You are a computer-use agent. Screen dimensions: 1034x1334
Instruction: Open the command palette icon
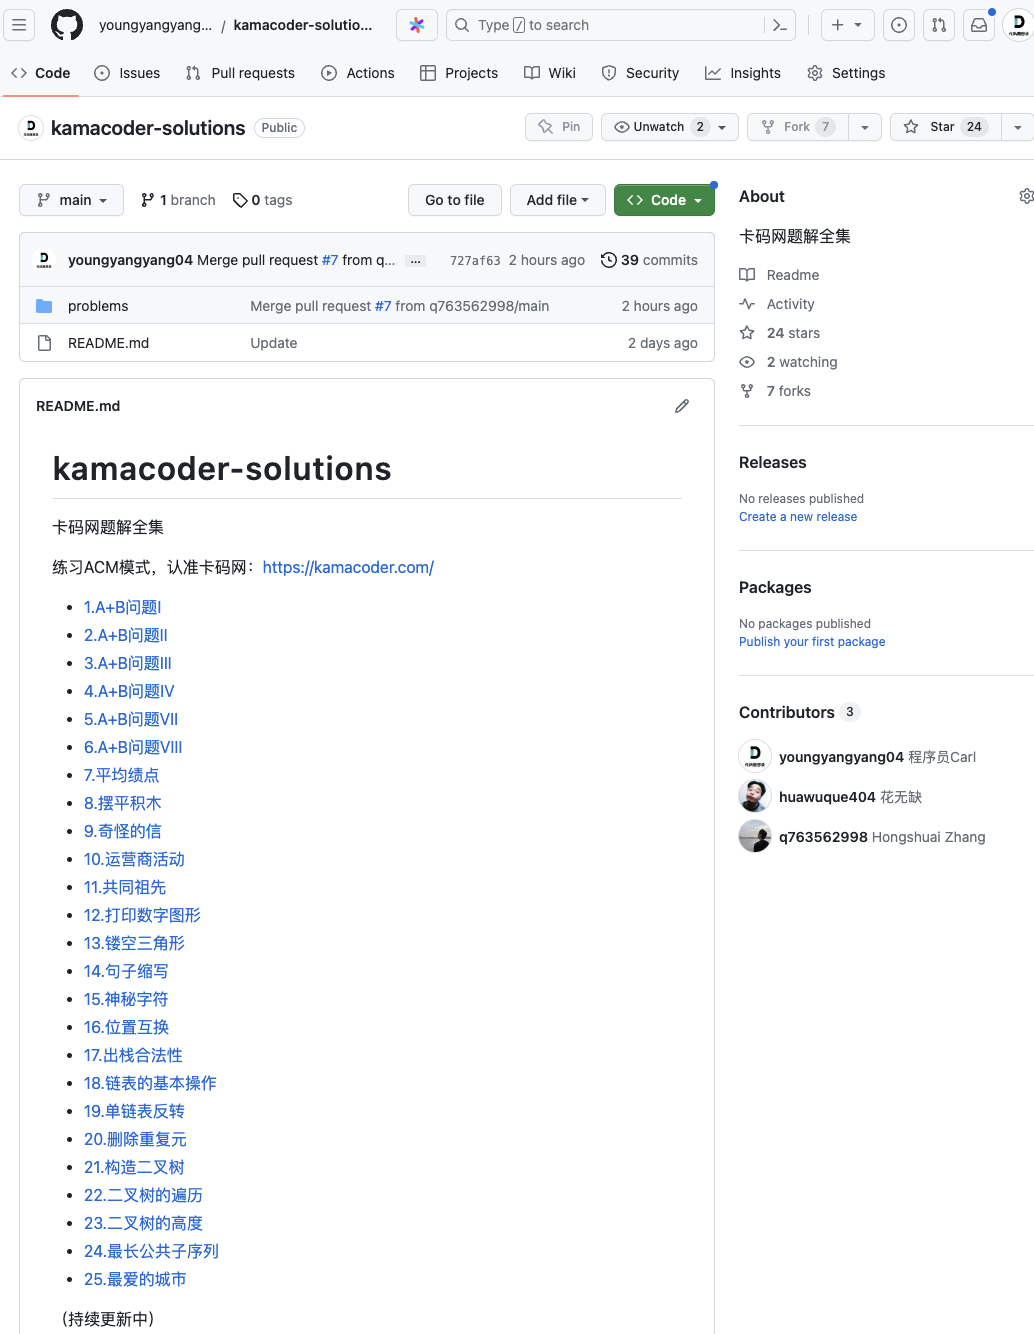click(780, 25)
